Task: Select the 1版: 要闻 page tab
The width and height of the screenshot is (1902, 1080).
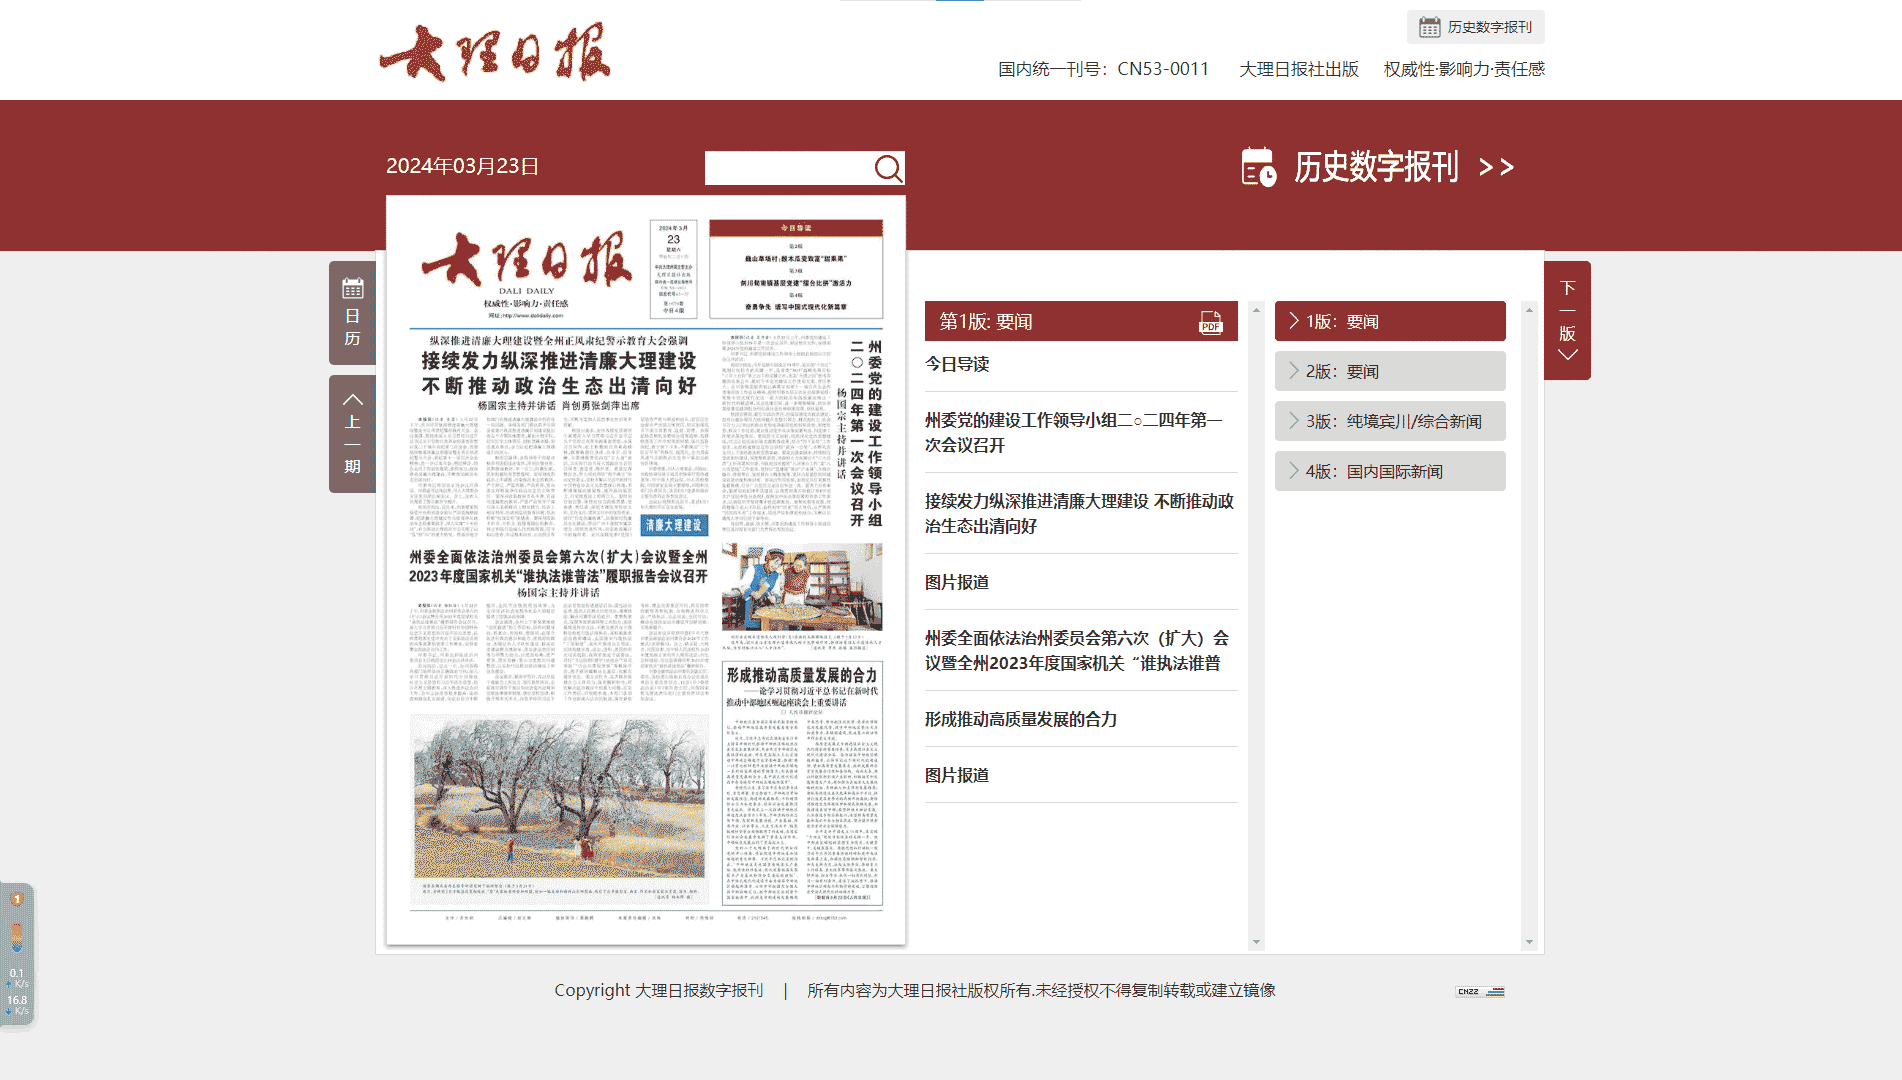Action: coord(1390,321)
